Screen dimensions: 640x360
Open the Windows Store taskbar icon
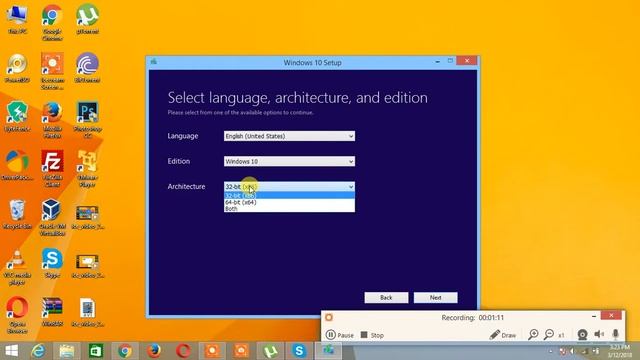(x=96, y=351)
